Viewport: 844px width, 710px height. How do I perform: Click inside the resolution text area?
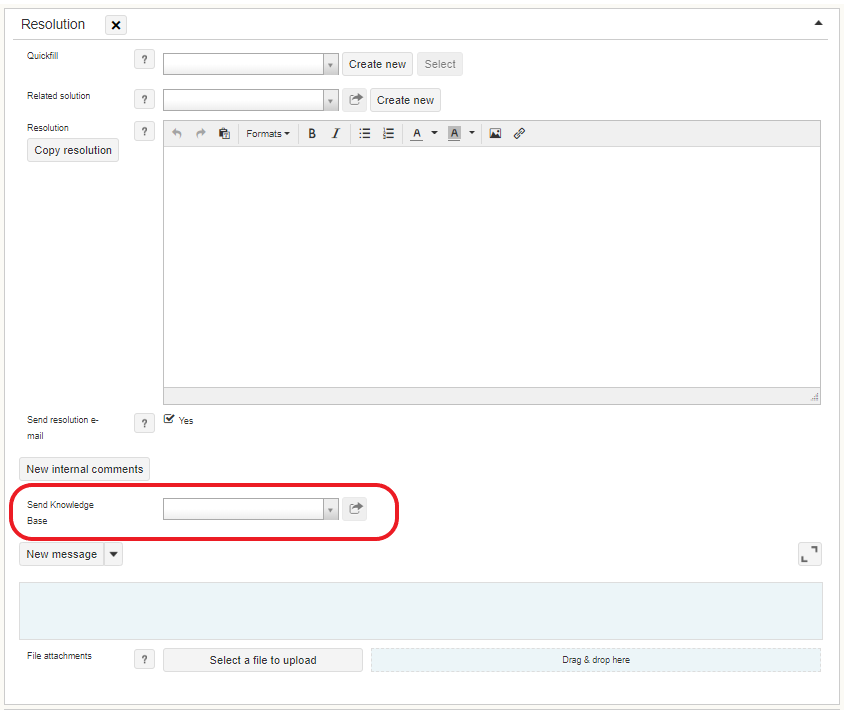coord(491,266)
